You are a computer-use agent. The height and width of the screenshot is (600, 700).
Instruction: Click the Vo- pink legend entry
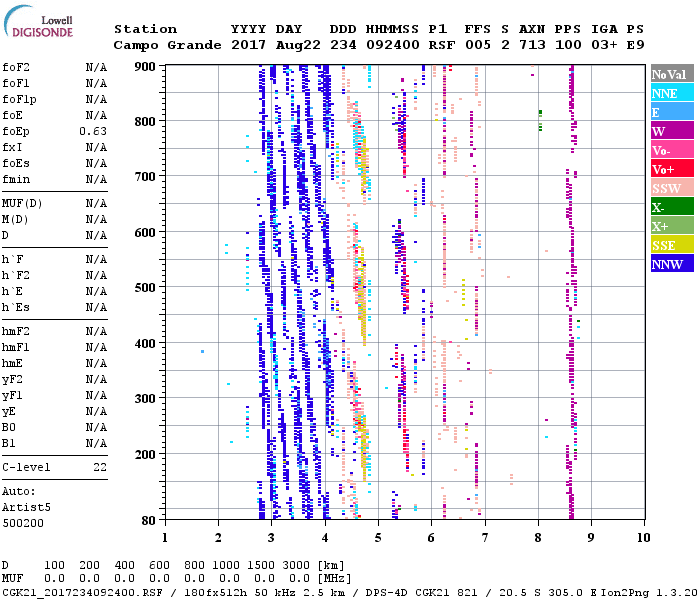click(x=671, y=151)
